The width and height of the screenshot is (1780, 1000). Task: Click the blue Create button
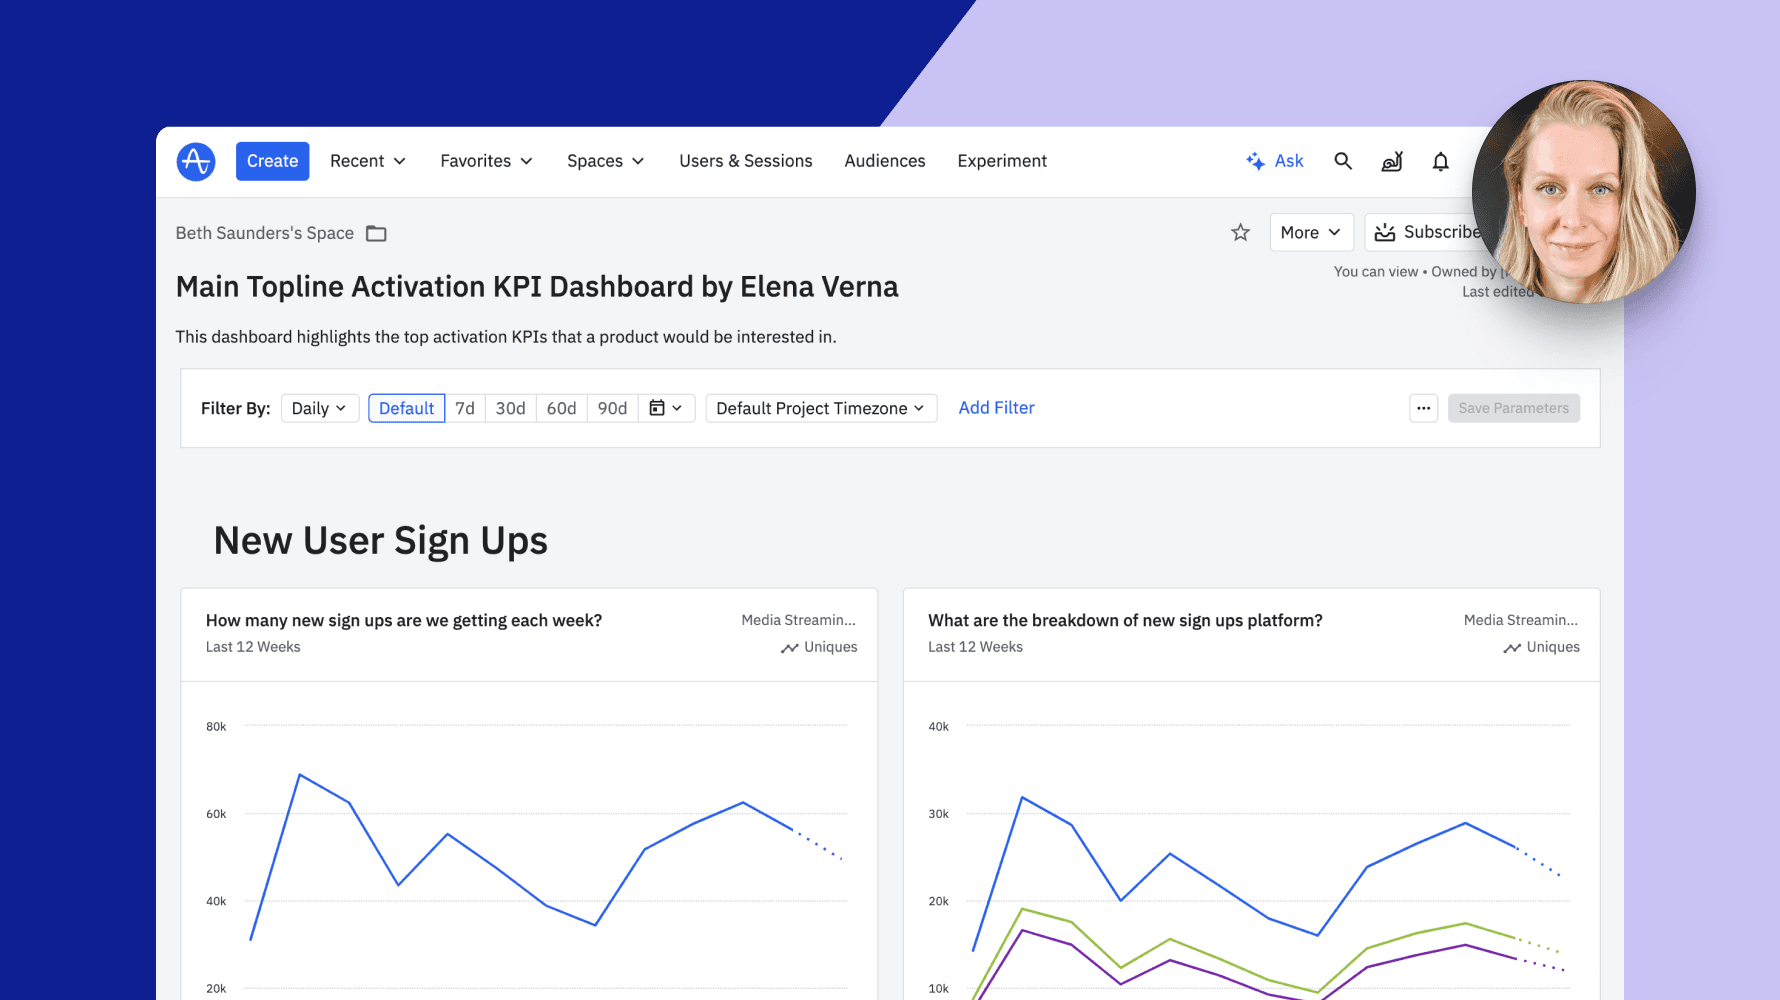[x=272, y=160]
